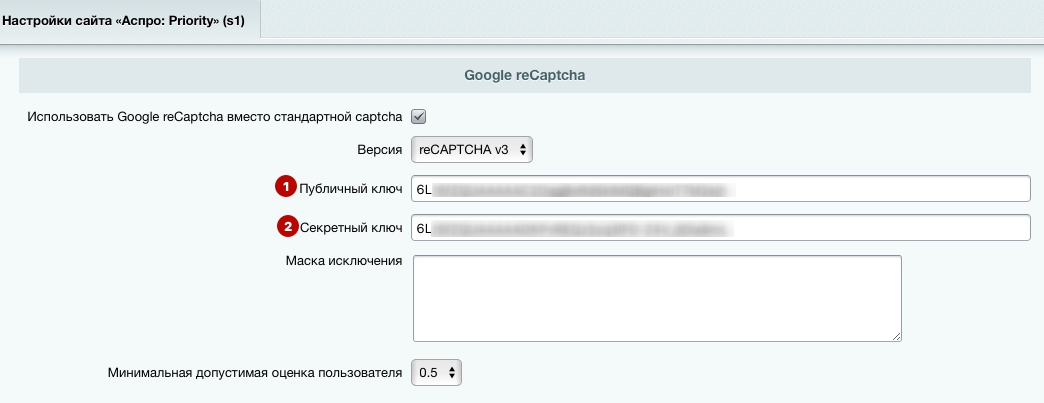The width and height of the screenshot is (1044, 403).
Task: Click into the Публичный ключ field
Action: (720, 189)
